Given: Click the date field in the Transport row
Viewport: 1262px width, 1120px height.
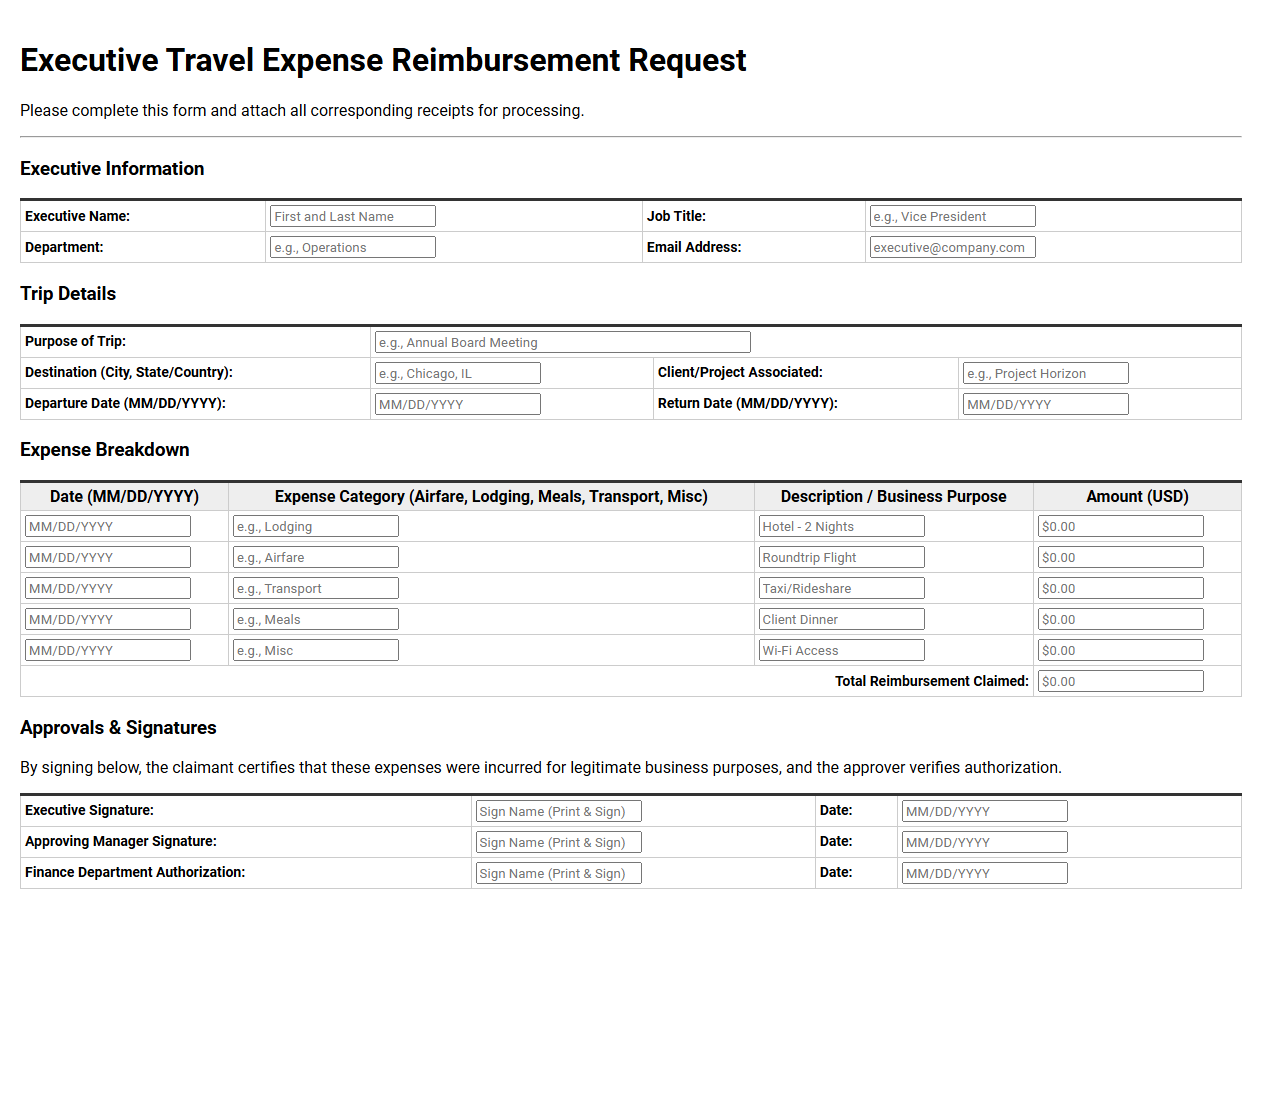Looking at the screenshot, I should click(x=108, y=588).
